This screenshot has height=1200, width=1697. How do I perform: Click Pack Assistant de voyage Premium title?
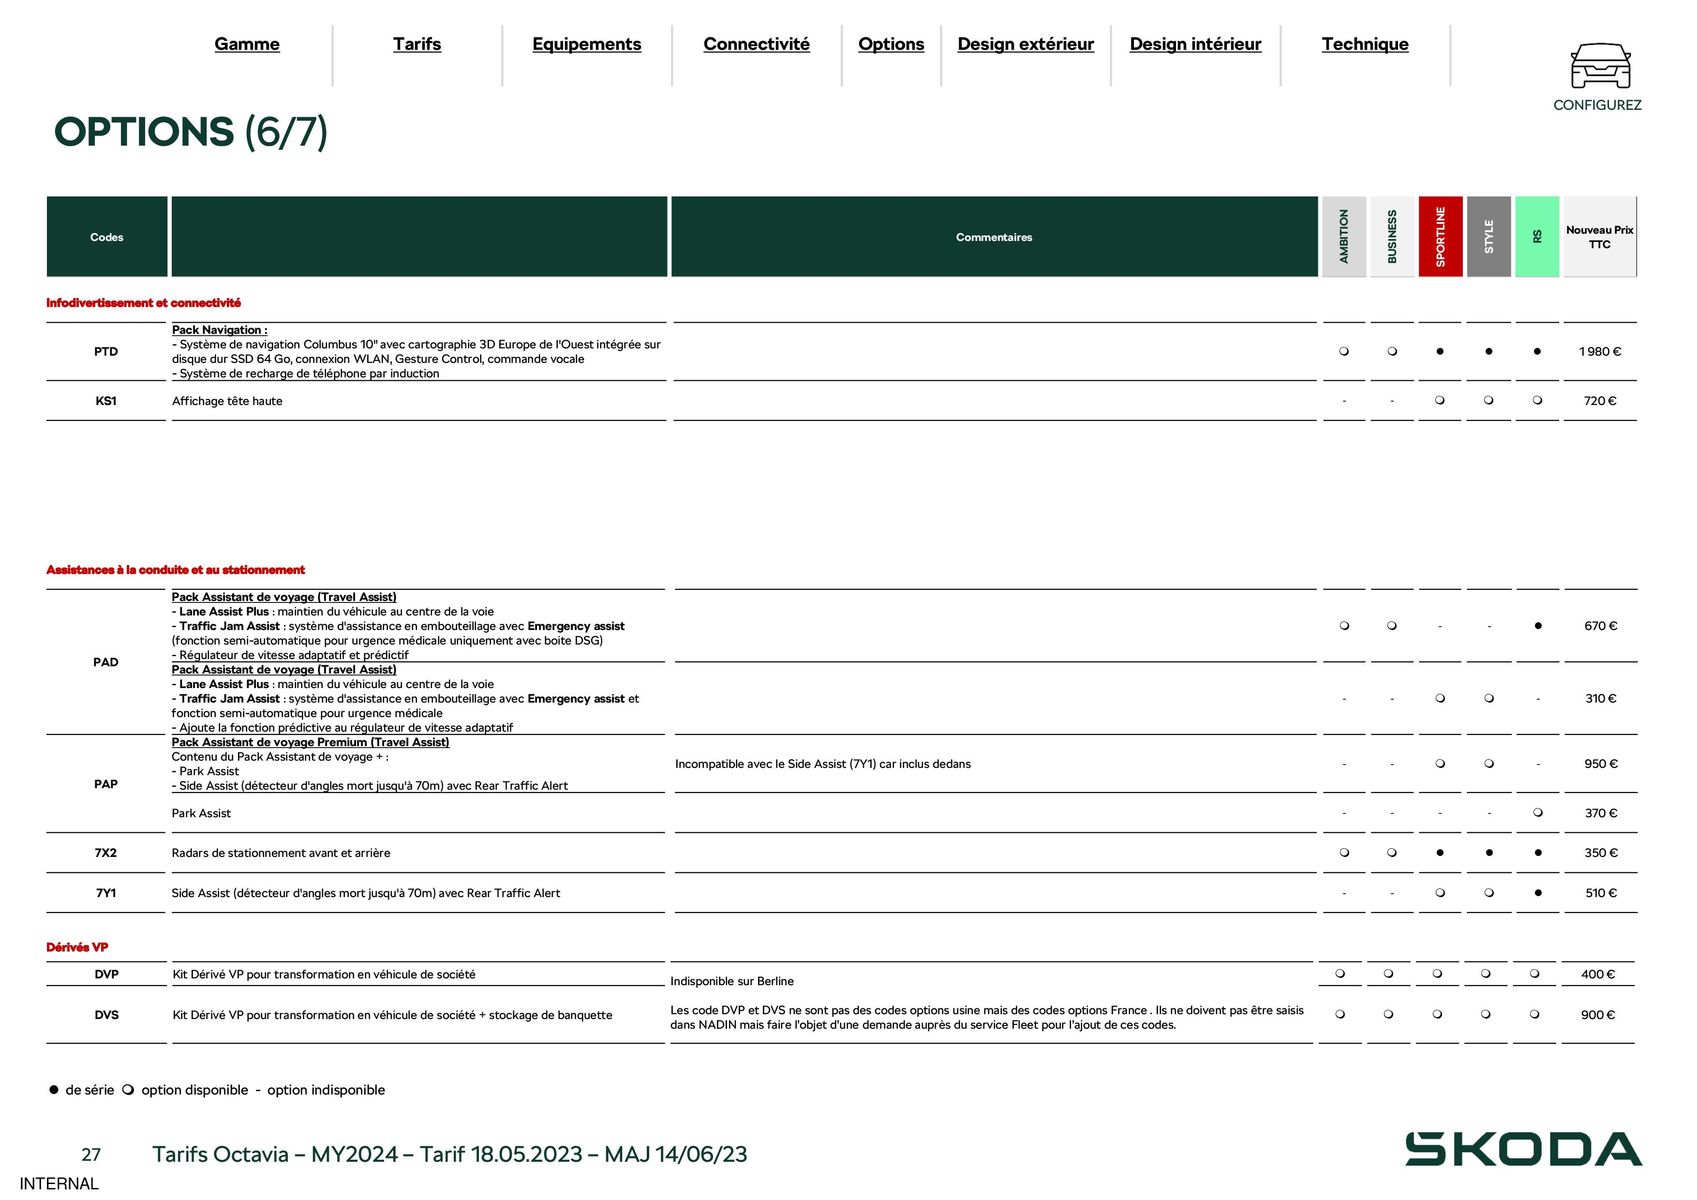(310, 742)
